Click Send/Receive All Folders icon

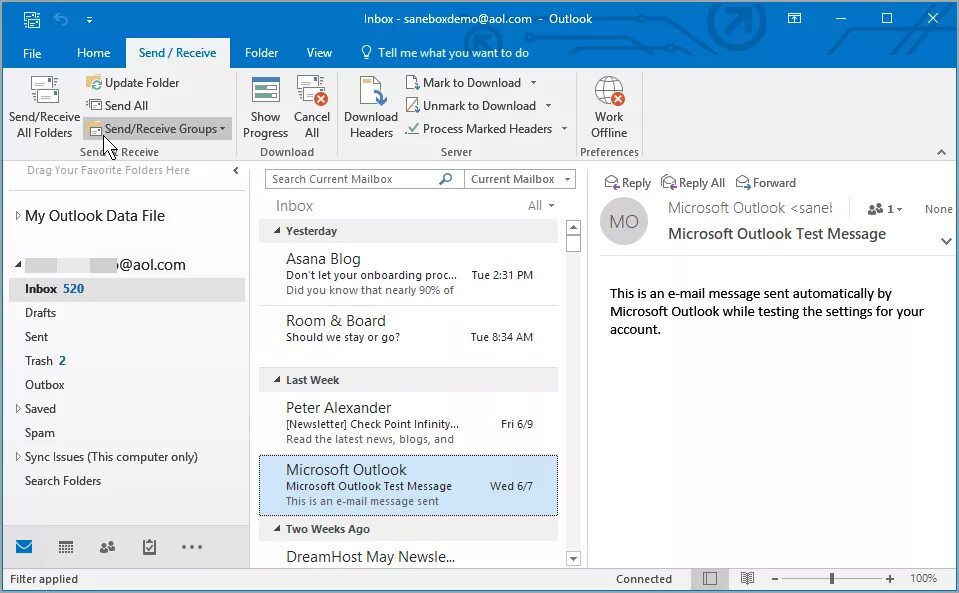(x=45, y=90)
